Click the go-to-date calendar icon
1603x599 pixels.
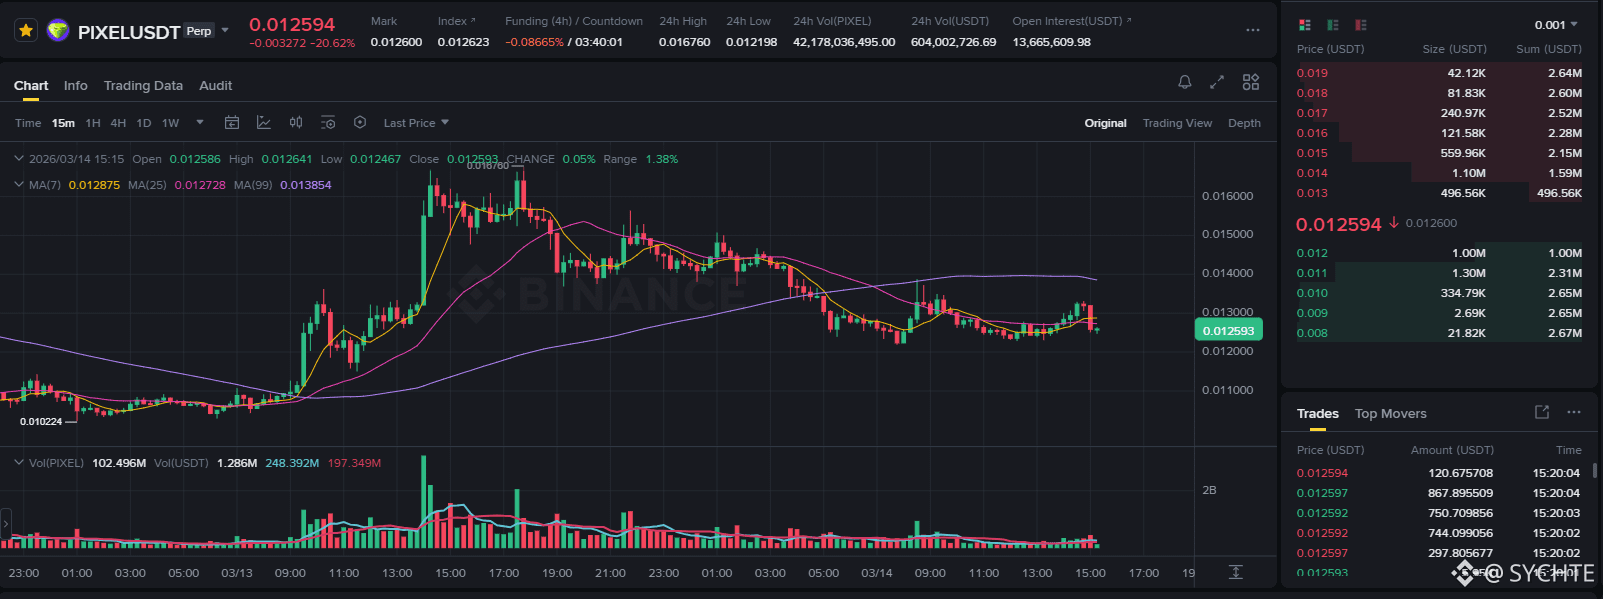click(232, 122)
